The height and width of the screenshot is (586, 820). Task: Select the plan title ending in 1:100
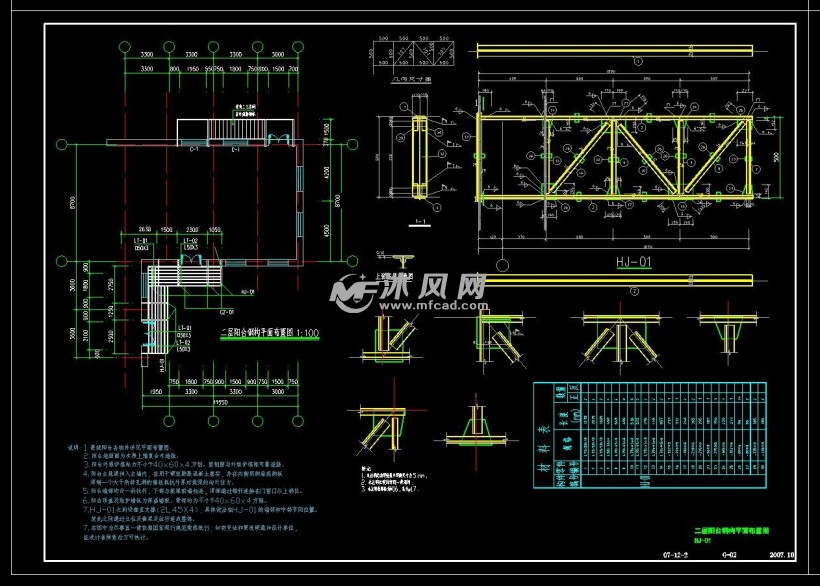[x=269, y=332]
